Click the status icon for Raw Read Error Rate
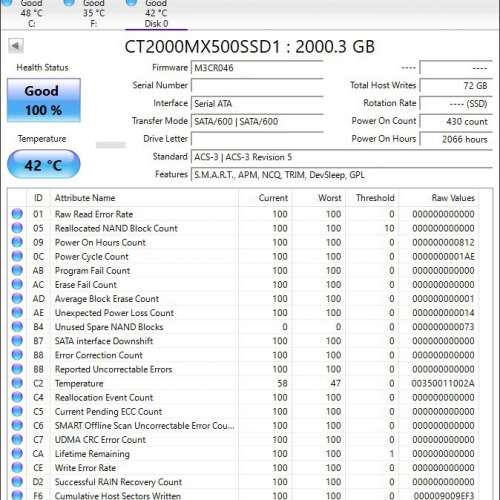This screenshot has width=500, height=500. click(17, 214)
